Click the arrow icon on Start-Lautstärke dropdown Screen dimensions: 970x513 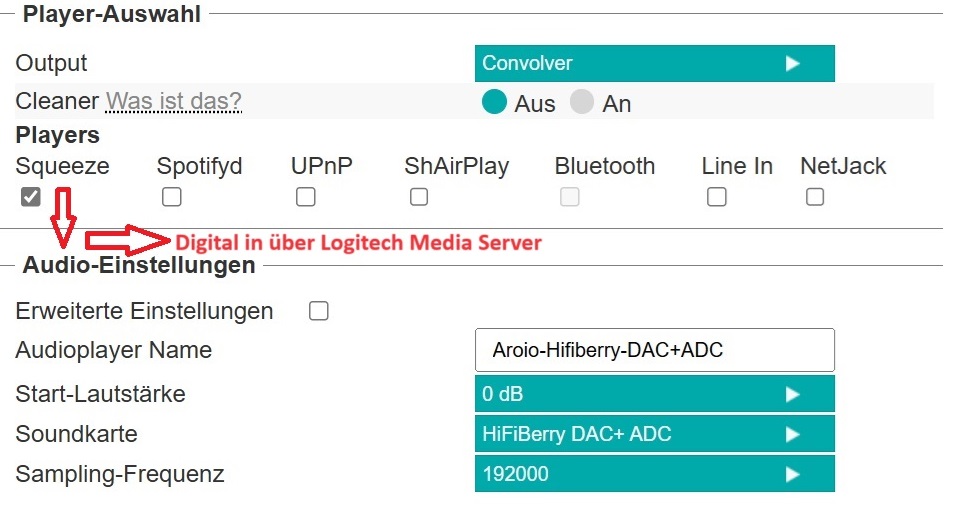pyautogui.click(x=793, y=394)
